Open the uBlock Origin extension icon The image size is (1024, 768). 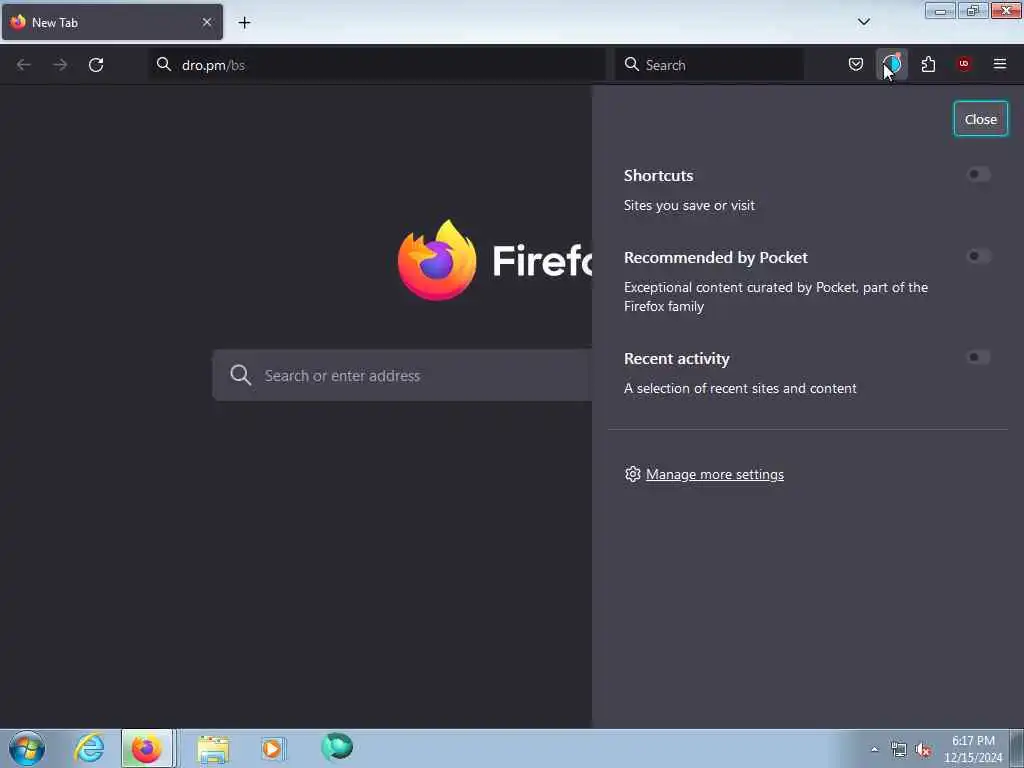[x=964, y=64]
